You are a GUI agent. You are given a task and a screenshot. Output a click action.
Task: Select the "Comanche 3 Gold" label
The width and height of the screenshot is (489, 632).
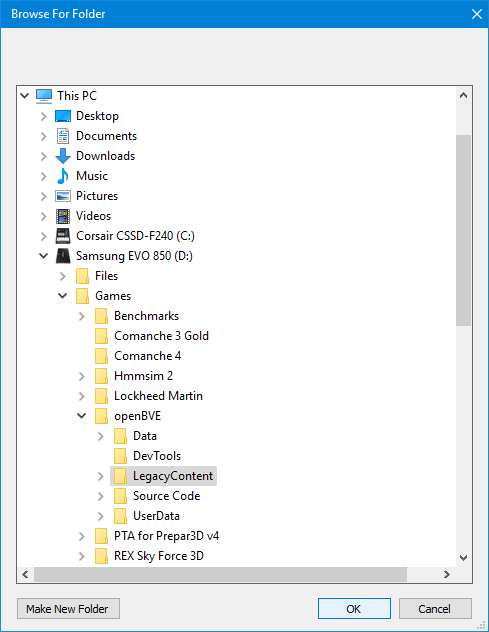[x=161, y=336]
